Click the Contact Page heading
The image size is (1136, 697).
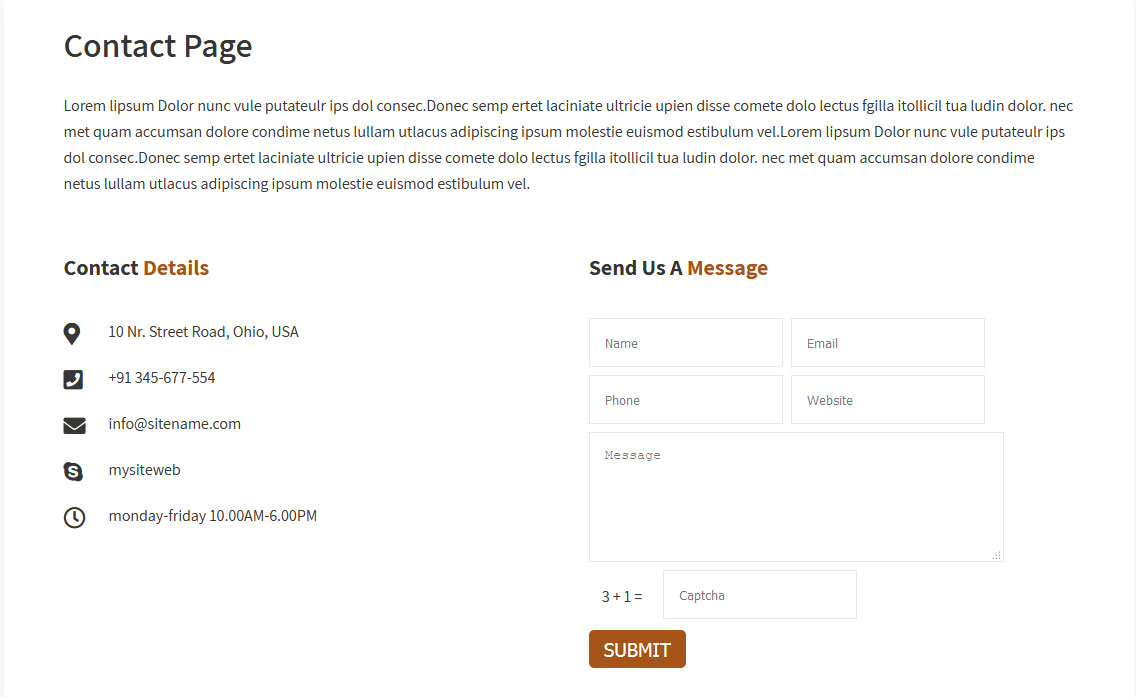click(x=158, y=47)
